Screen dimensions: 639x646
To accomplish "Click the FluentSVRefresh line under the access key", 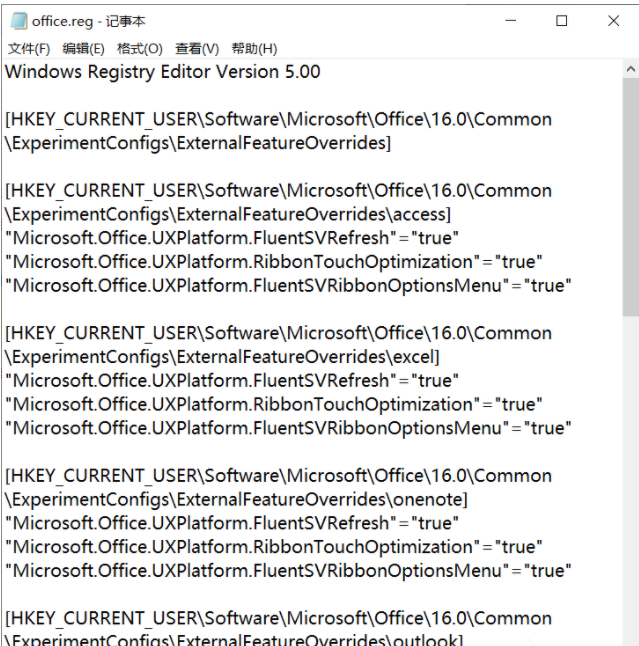I will coord(232,238).
